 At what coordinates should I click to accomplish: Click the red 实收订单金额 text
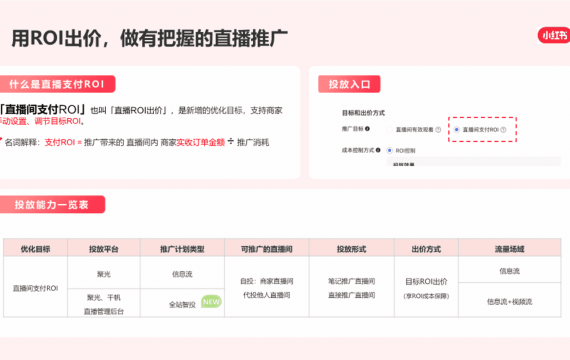[200, 142]
